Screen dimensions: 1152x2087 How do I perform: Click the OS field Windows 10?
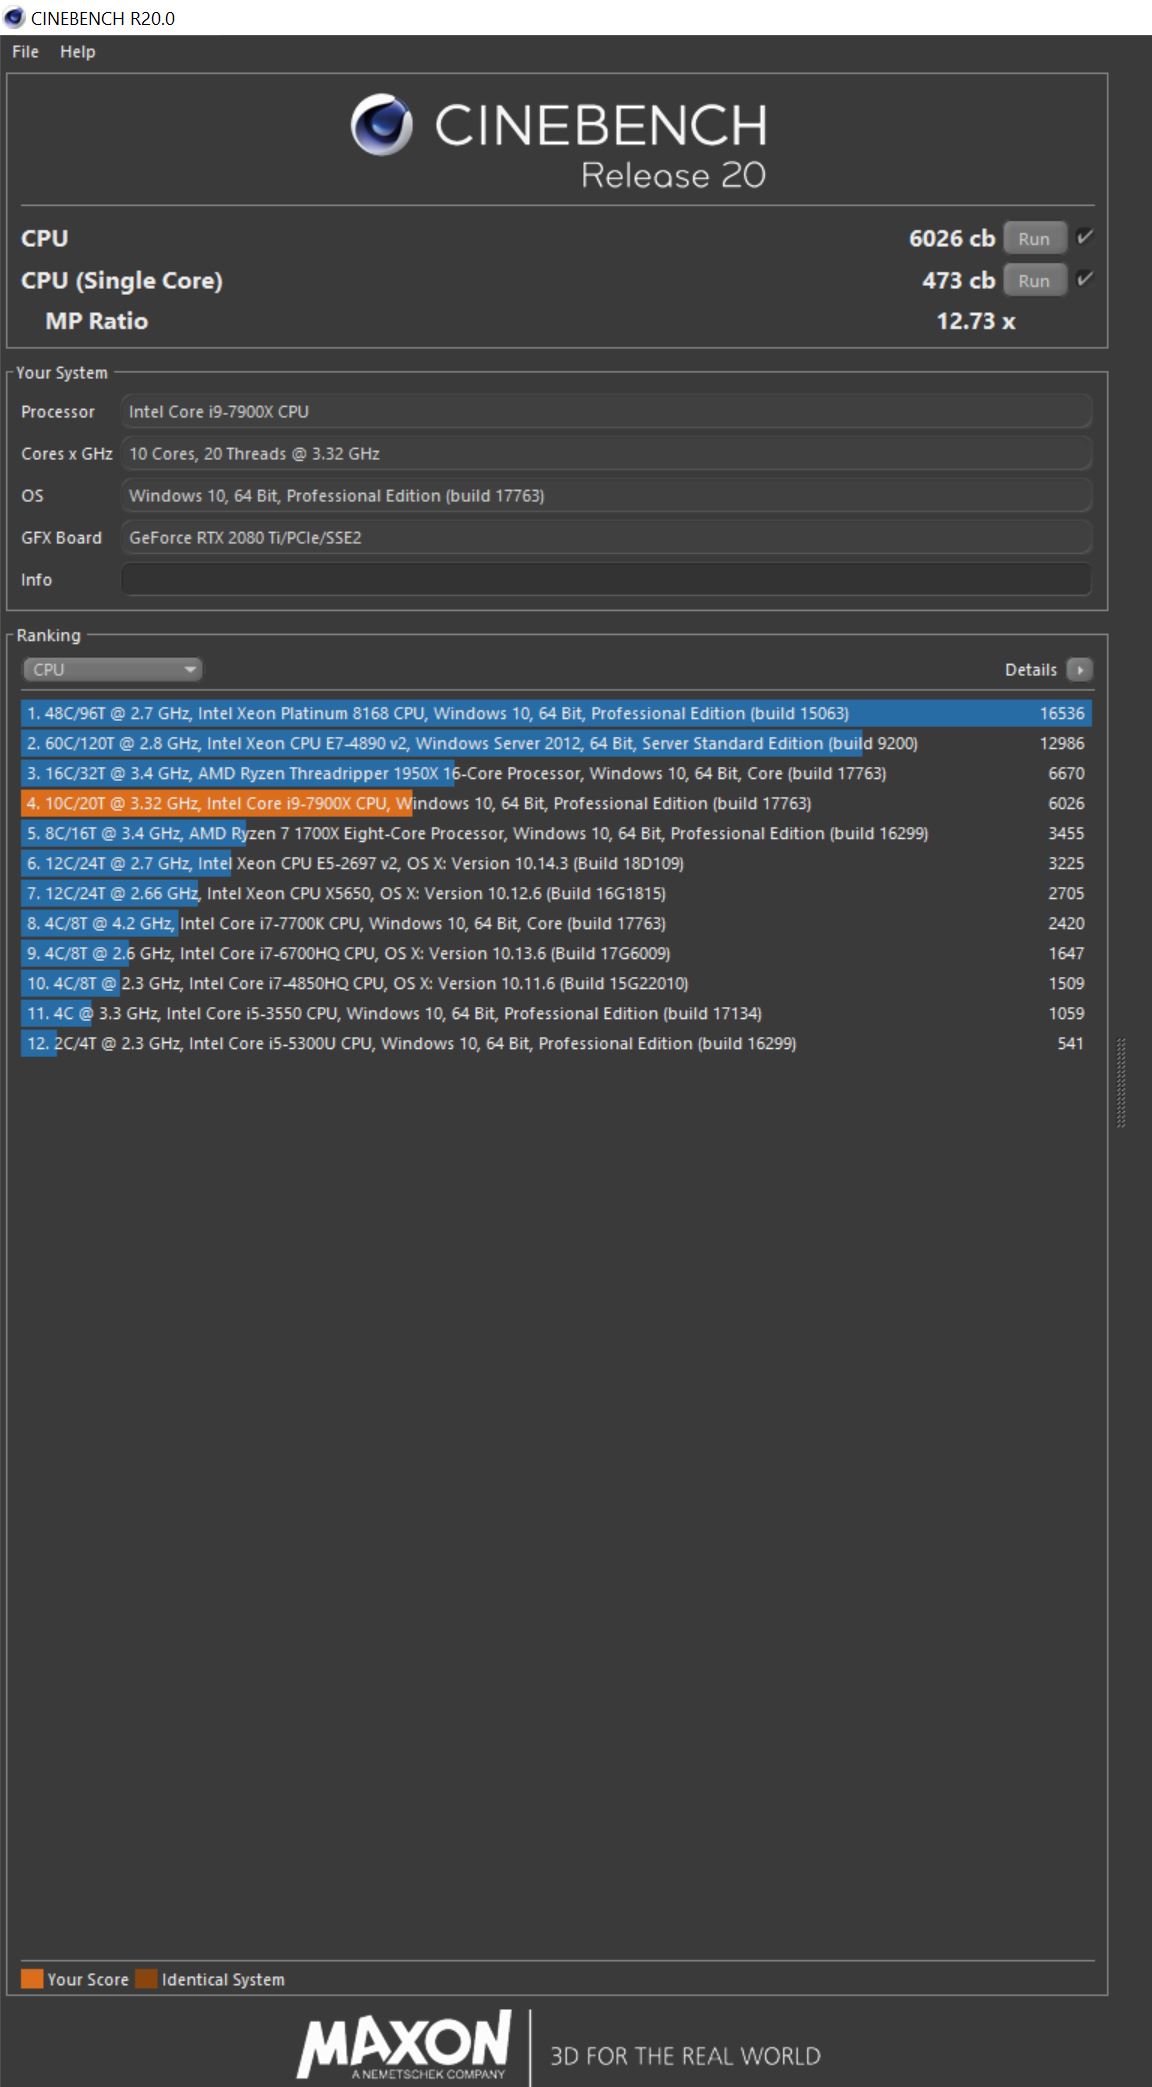606,496
